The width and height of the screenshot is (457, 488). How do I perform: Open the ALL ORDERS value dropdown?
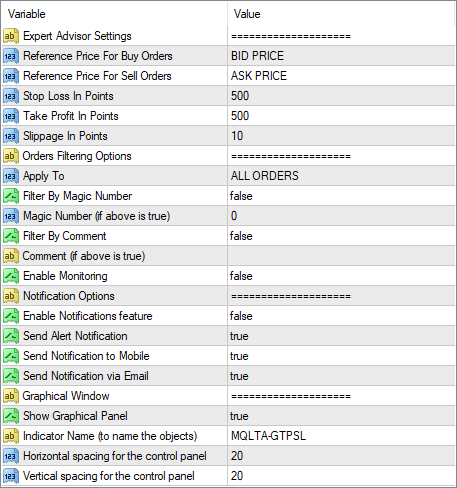341,176
